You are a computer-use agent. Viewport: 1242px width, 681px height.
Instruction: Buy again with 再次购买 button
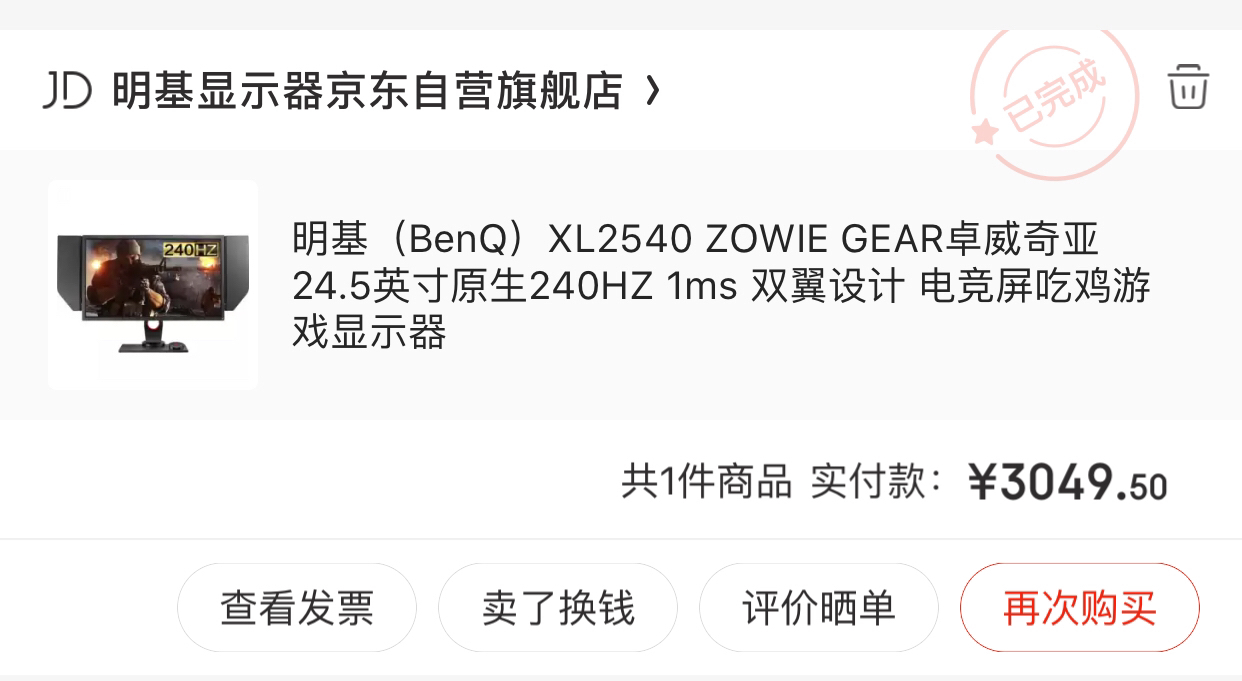[1080, 607]
